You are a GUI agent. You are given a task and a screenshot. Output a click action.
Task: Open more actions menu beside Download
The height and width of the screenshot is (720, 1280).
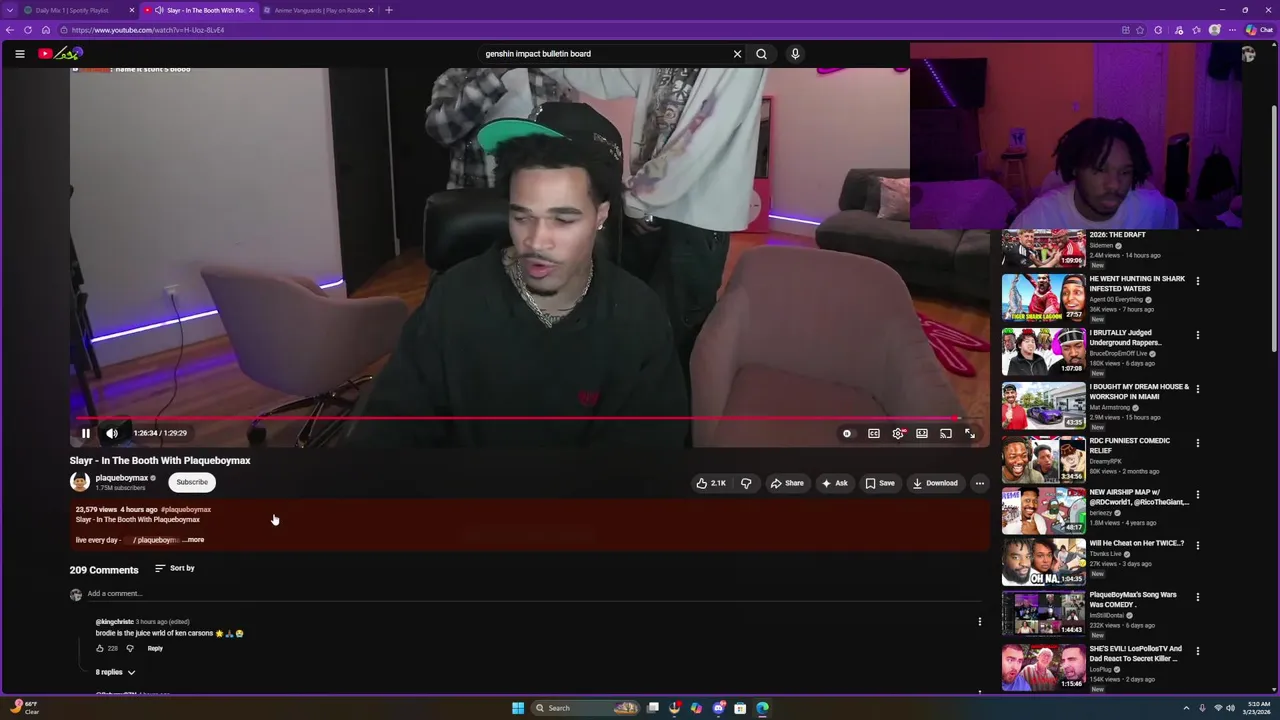(x=980, y=483)
